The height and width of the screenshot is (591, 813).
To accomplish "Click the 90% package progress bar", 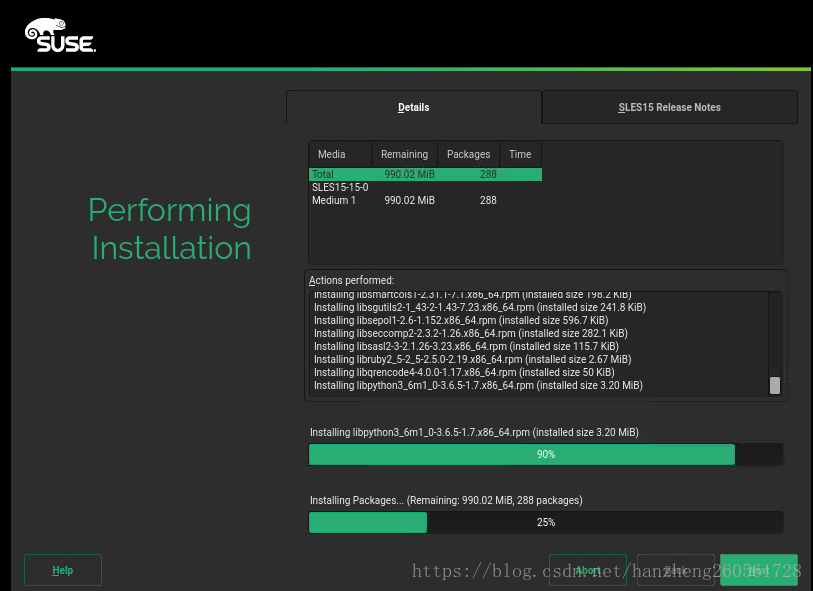I will (545, 454).
